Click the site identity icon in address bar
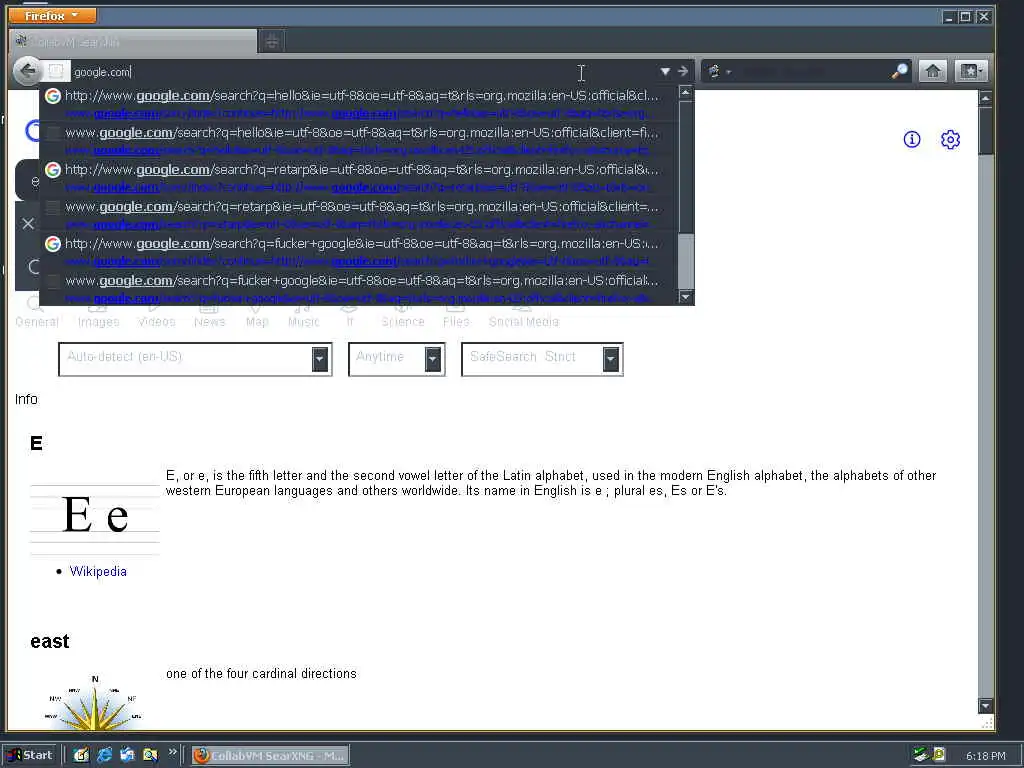 56,71
